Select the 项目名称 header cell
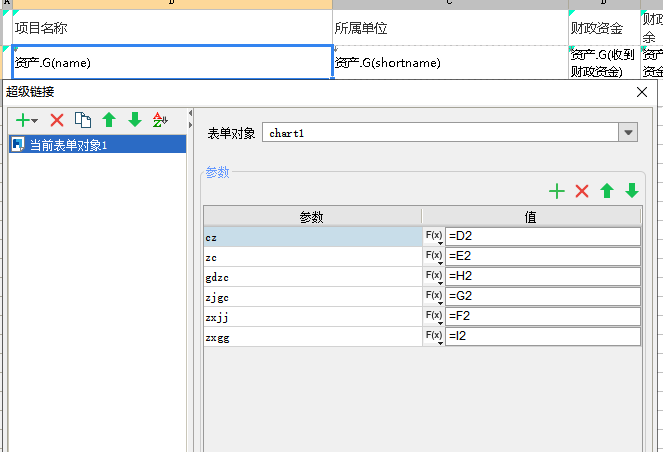The image size is (663, 452). tap(172, 28)
